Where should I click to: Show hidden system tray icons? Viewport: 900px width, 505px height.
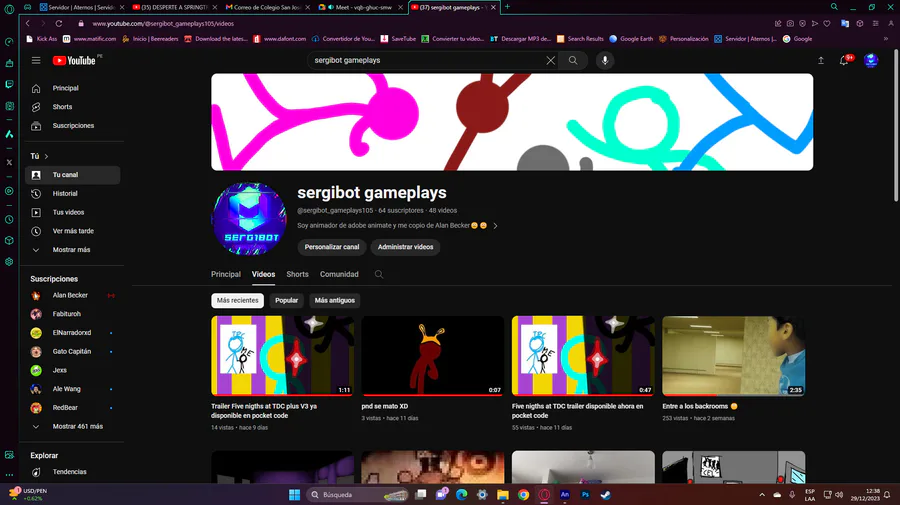762,494
